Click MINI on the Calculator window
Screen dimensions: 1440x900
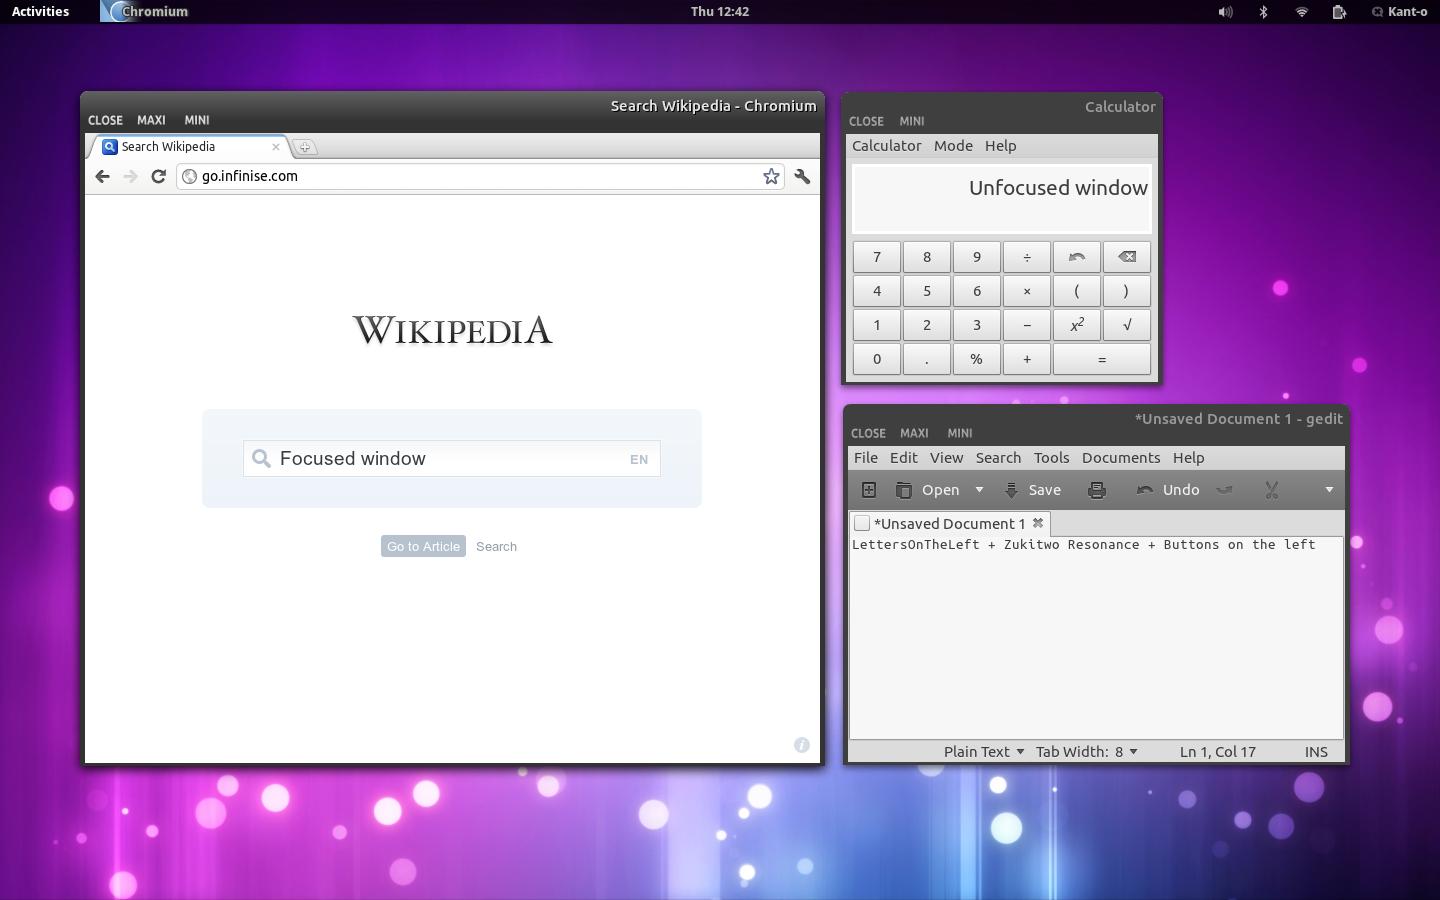[911, 121]
